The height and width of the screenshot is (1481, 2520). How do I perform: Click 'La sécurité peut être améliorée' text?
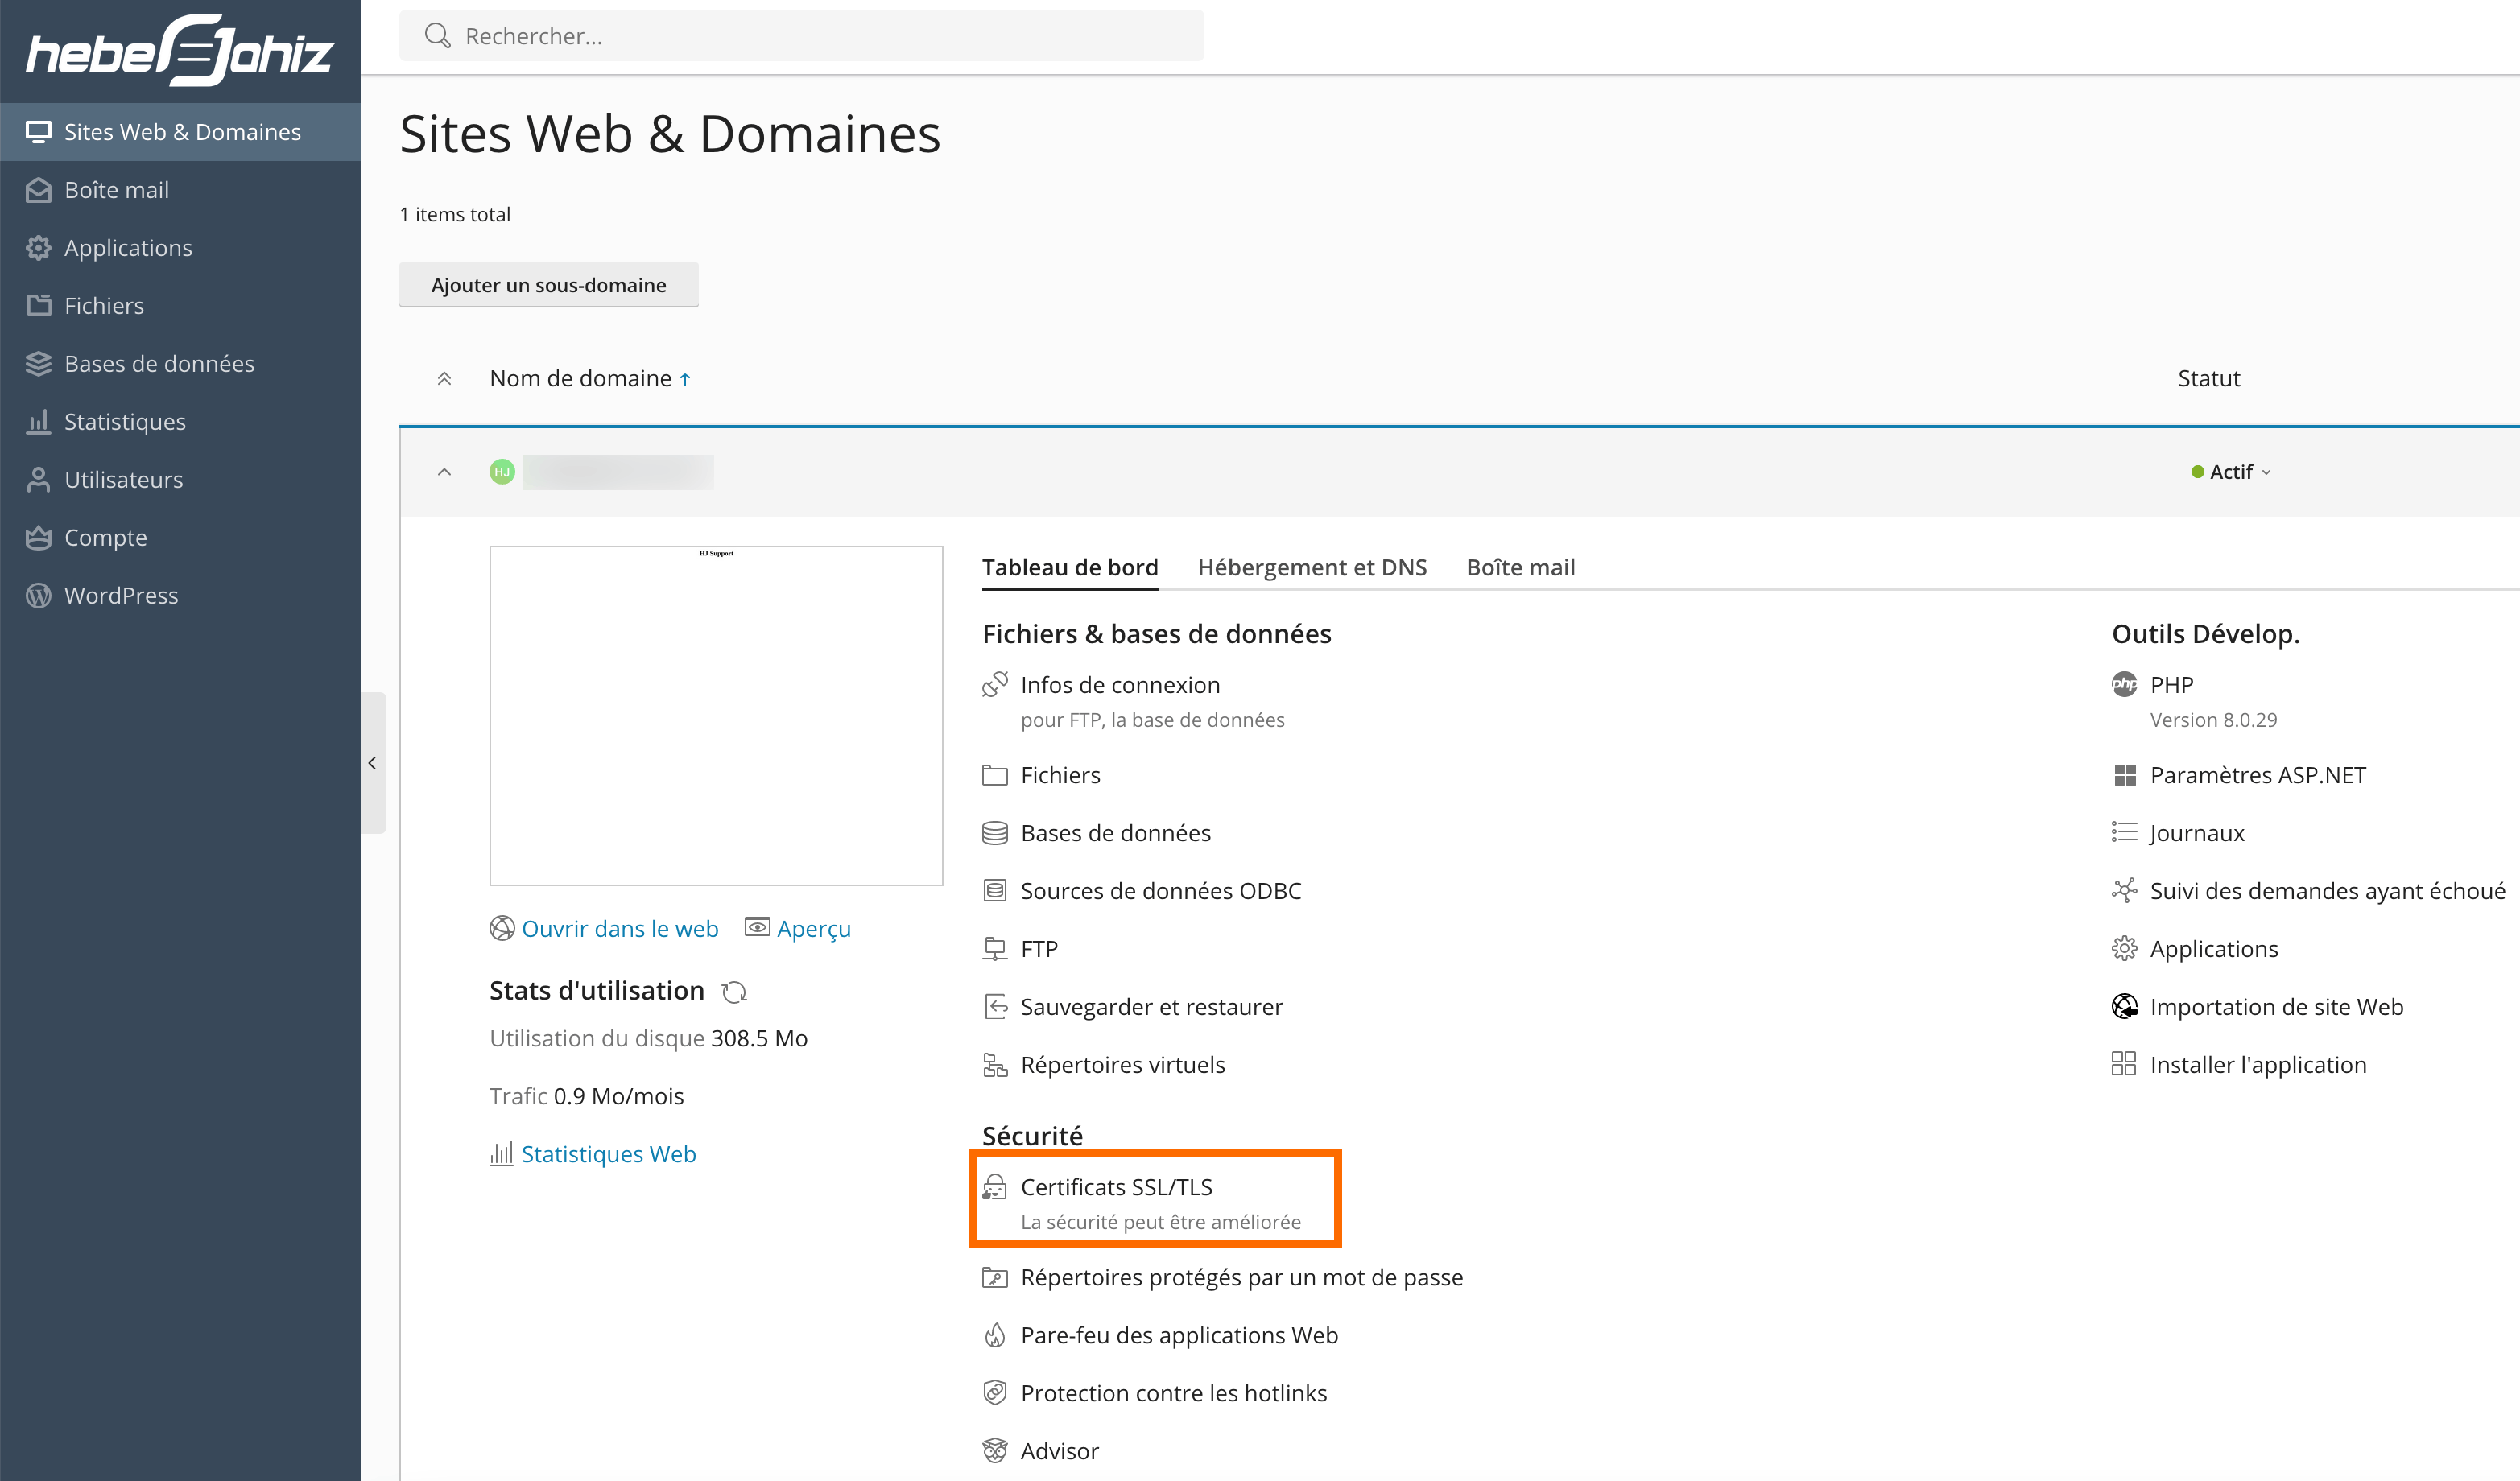[x=1161, y=1222]
